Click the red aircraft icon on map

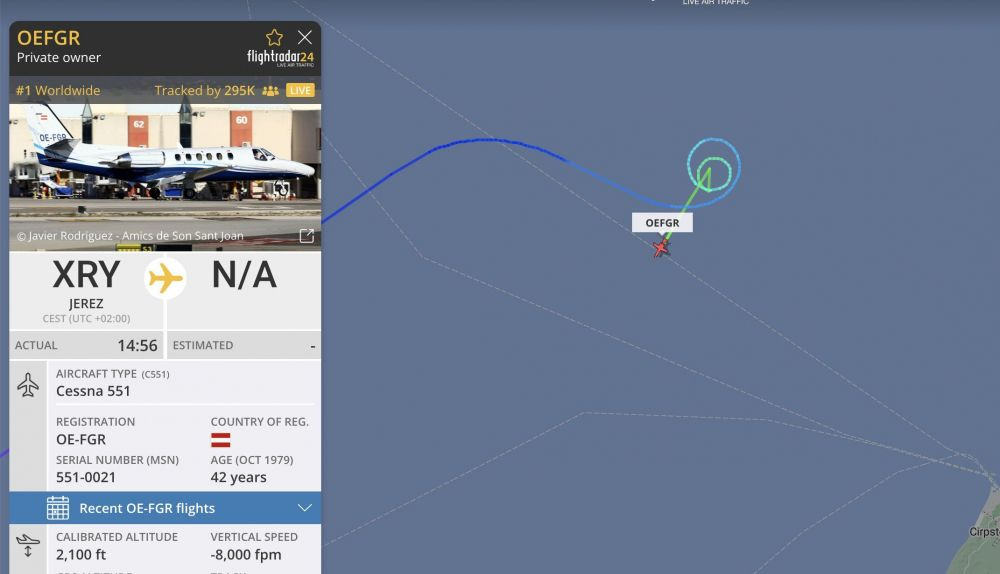(x=661, y=247)
